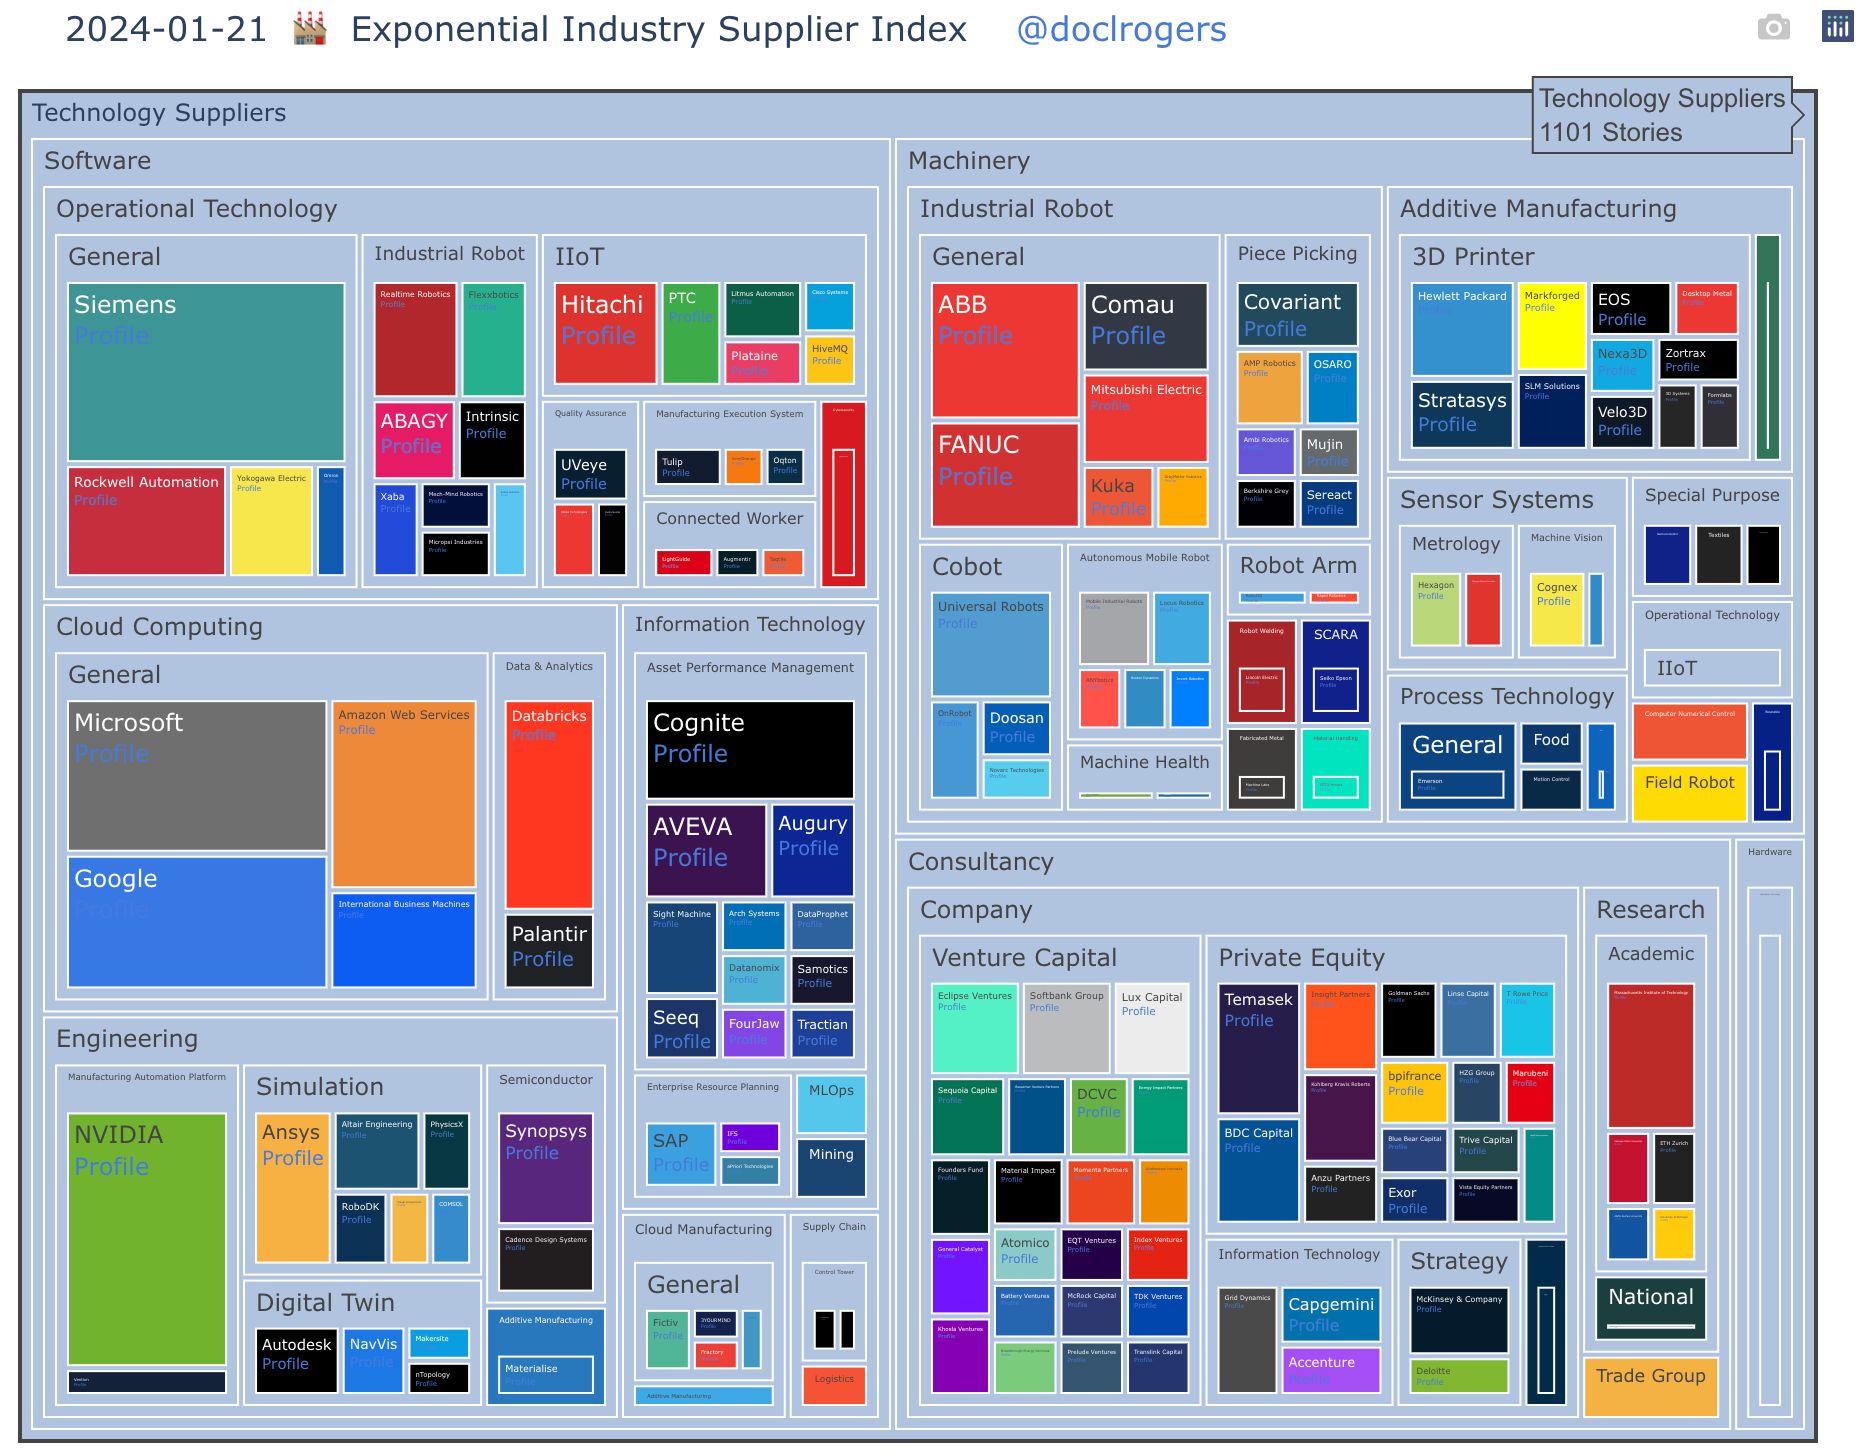Screen dimensions: 1868x1454
Task: Expand the Additive Manufacturing group header
Action: point(1538,209)
